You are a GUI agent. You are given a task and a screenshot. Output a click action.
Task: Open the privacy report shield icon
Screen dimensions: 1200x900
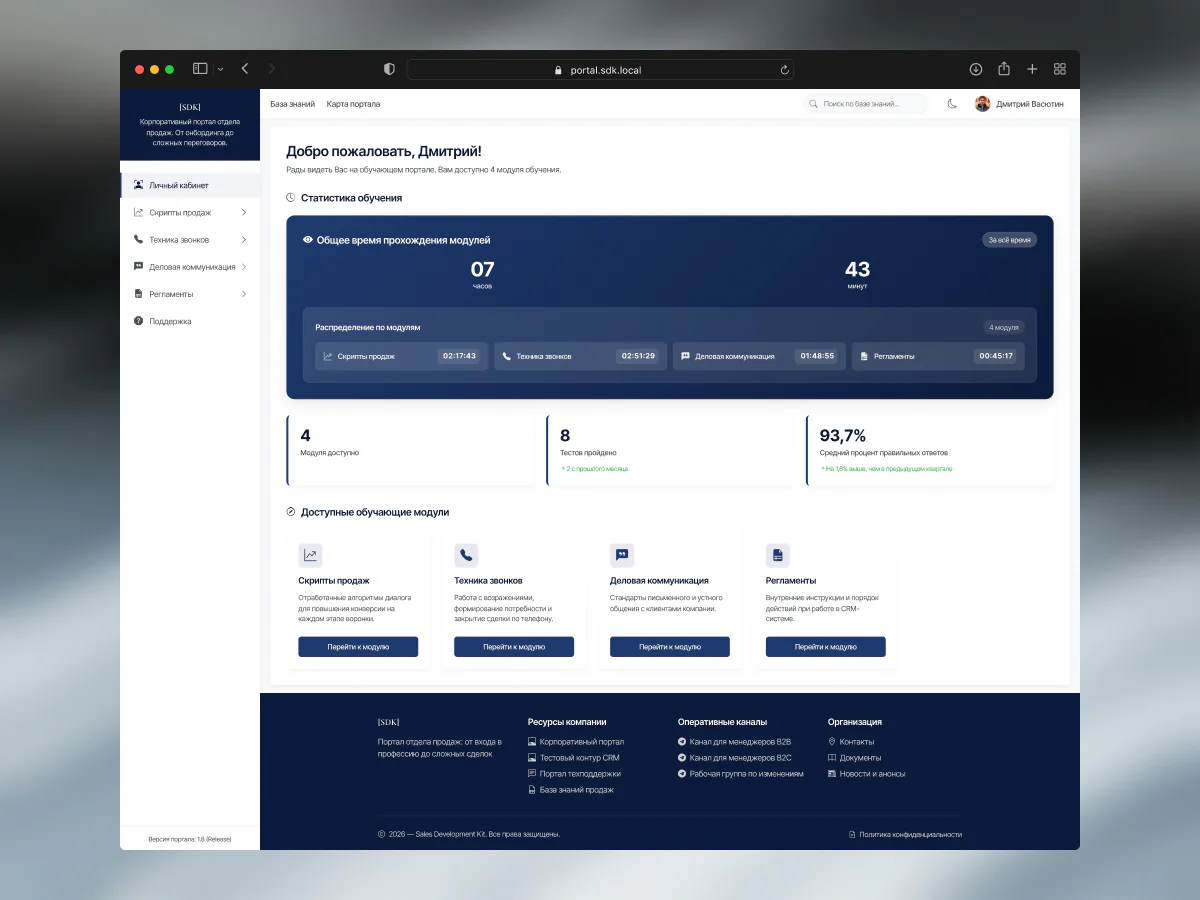coord(389,69)
